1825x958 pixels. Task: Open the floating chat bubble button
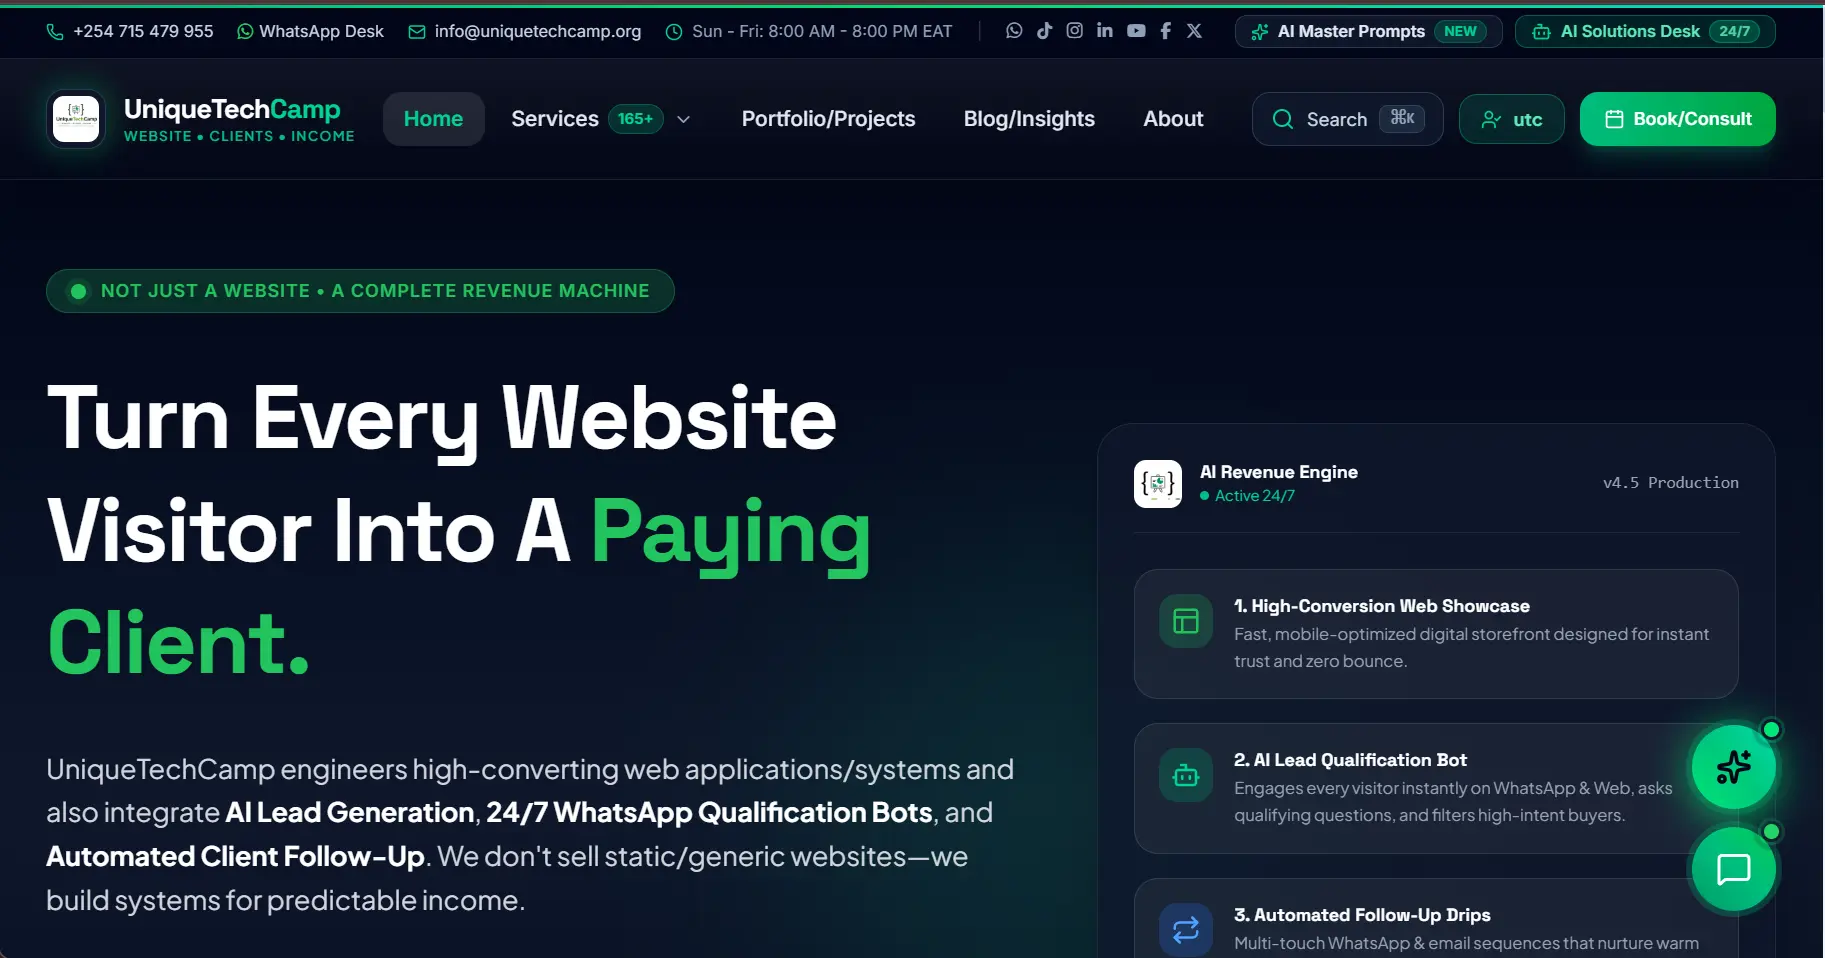click(1733, 869)
